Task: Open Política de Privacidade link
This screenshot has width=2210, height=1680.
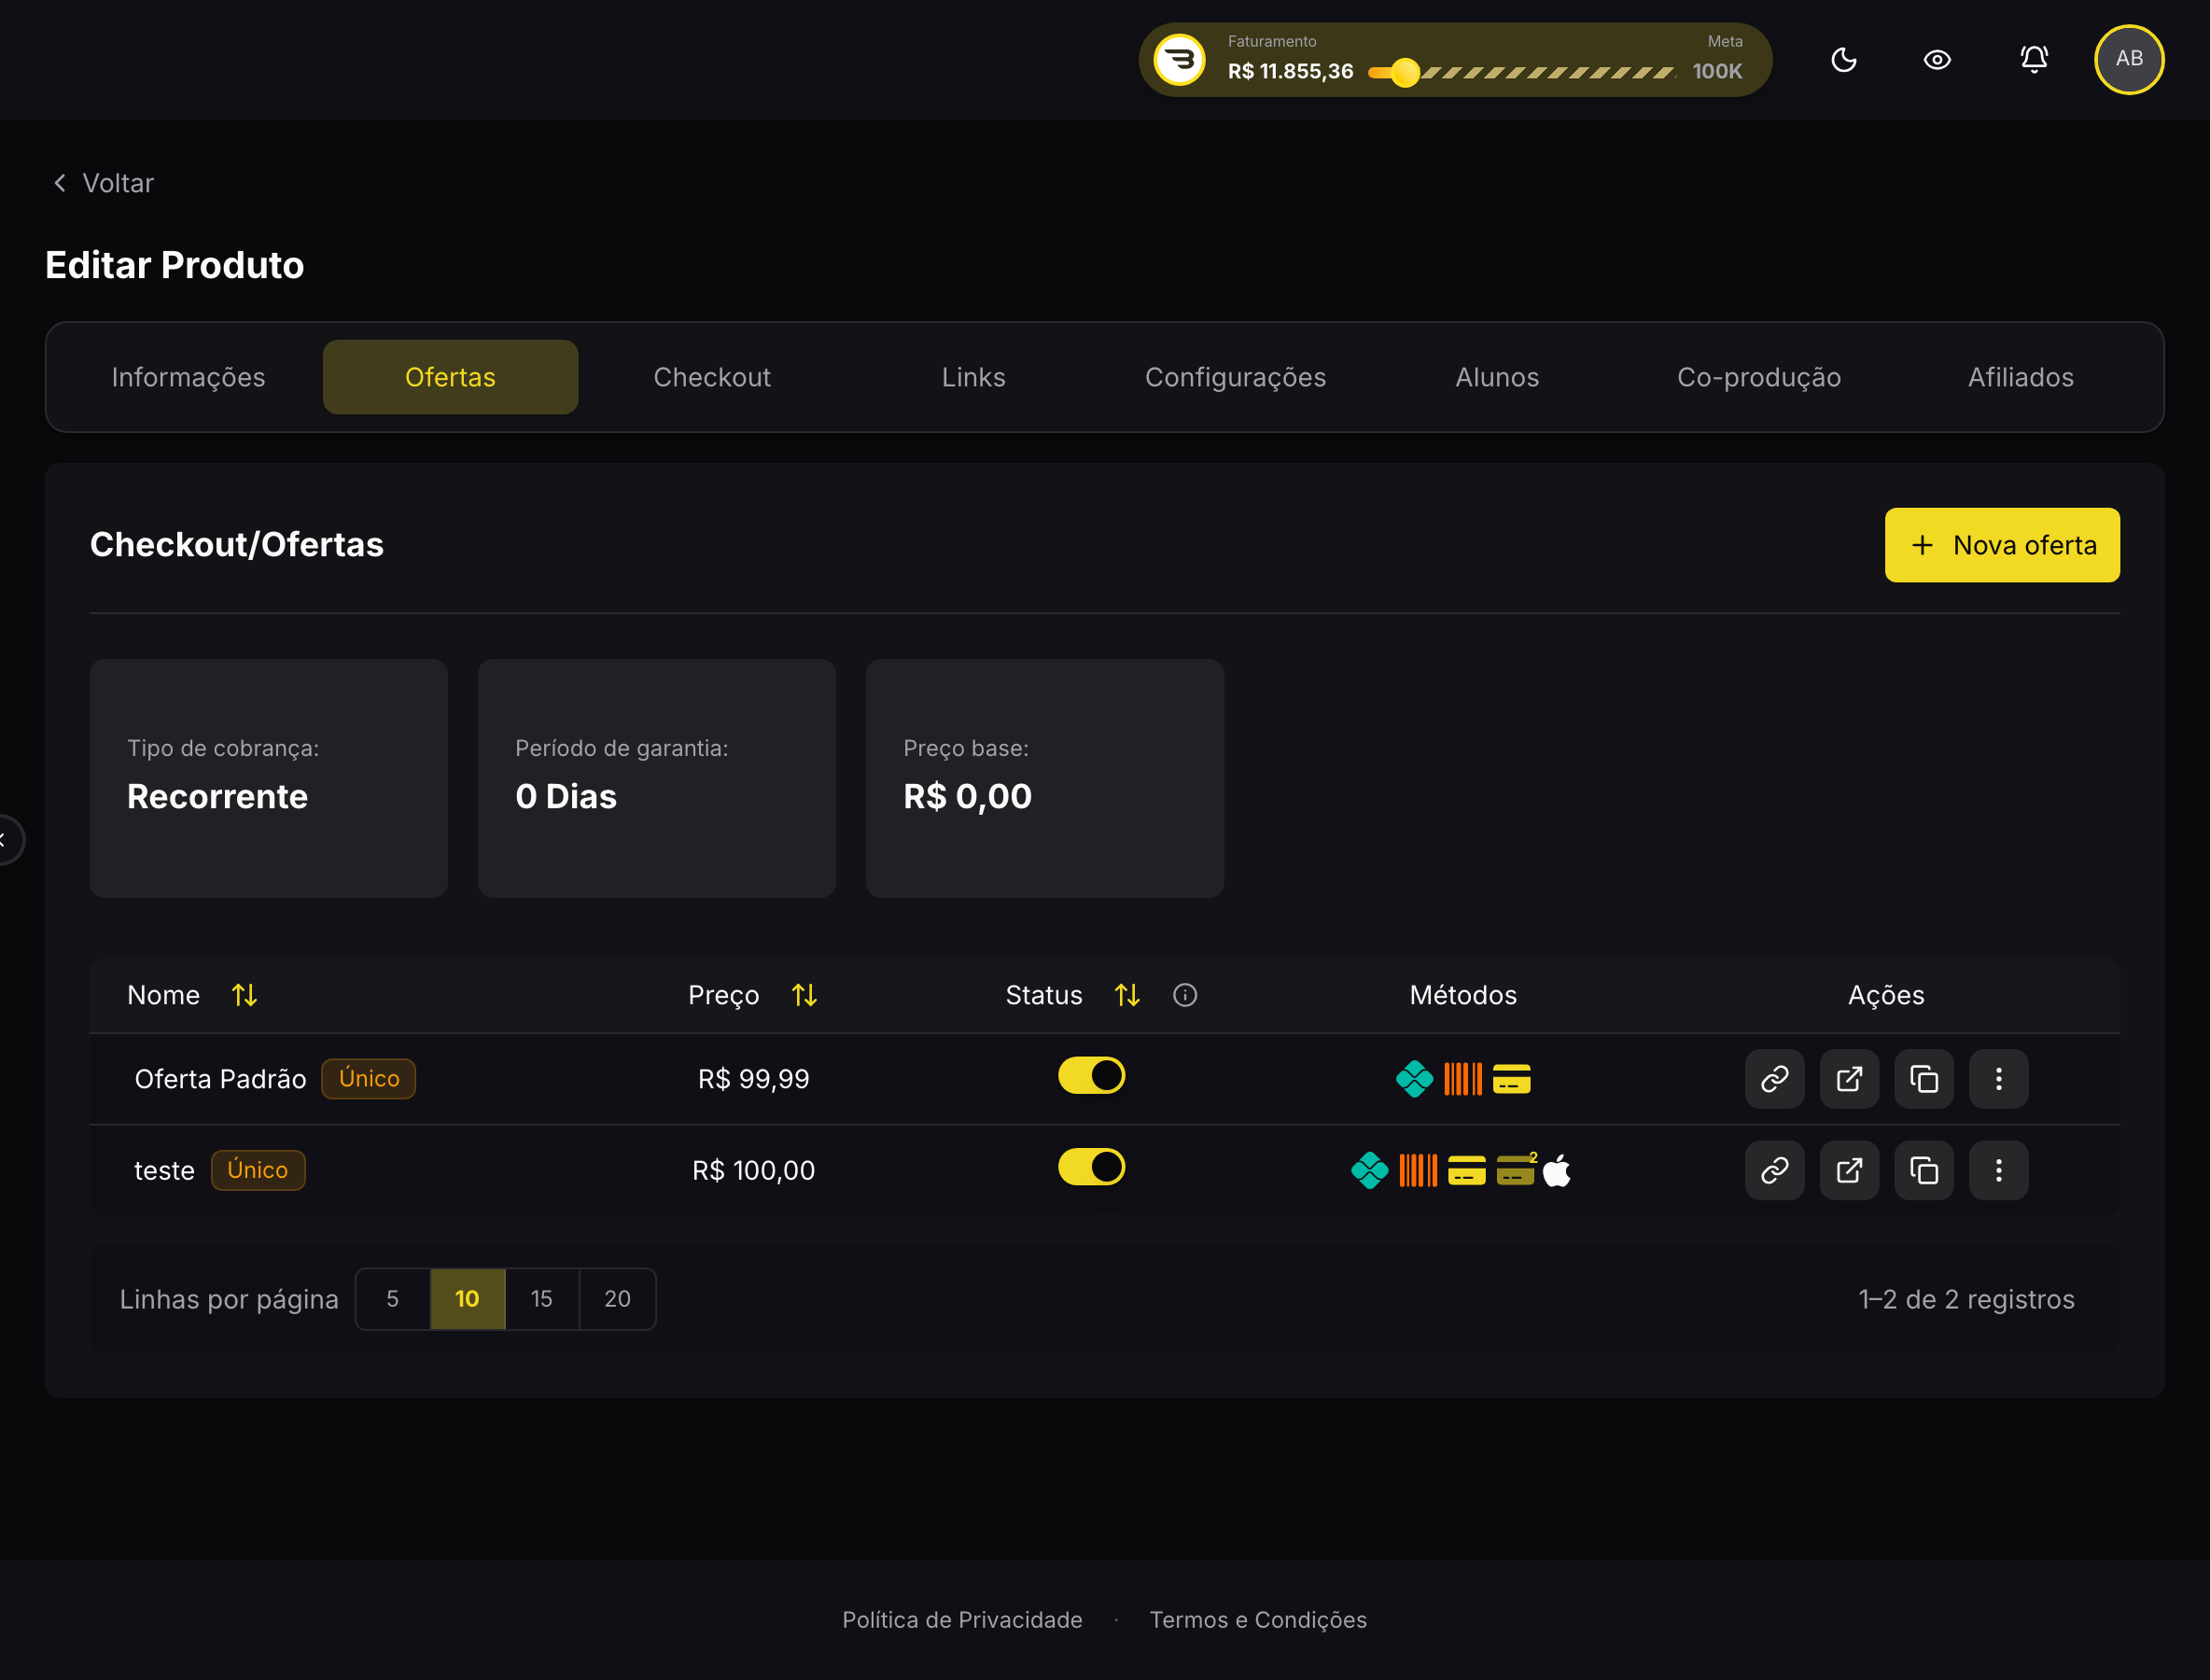Action: pos(962,1620)
